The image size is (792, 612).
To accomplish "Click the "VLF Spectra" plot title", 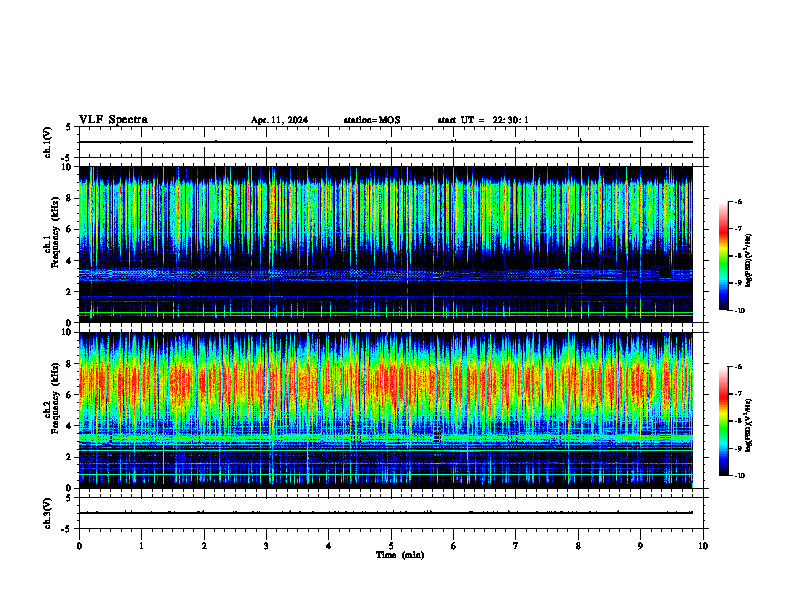I will tap(113, 120).
